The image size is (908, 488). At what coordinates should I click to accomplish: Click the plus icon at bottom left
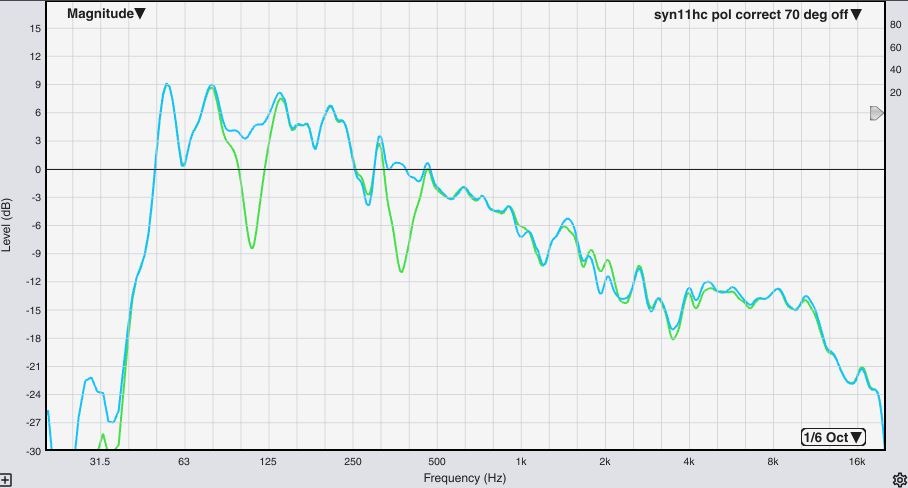[x=5, y=480]
